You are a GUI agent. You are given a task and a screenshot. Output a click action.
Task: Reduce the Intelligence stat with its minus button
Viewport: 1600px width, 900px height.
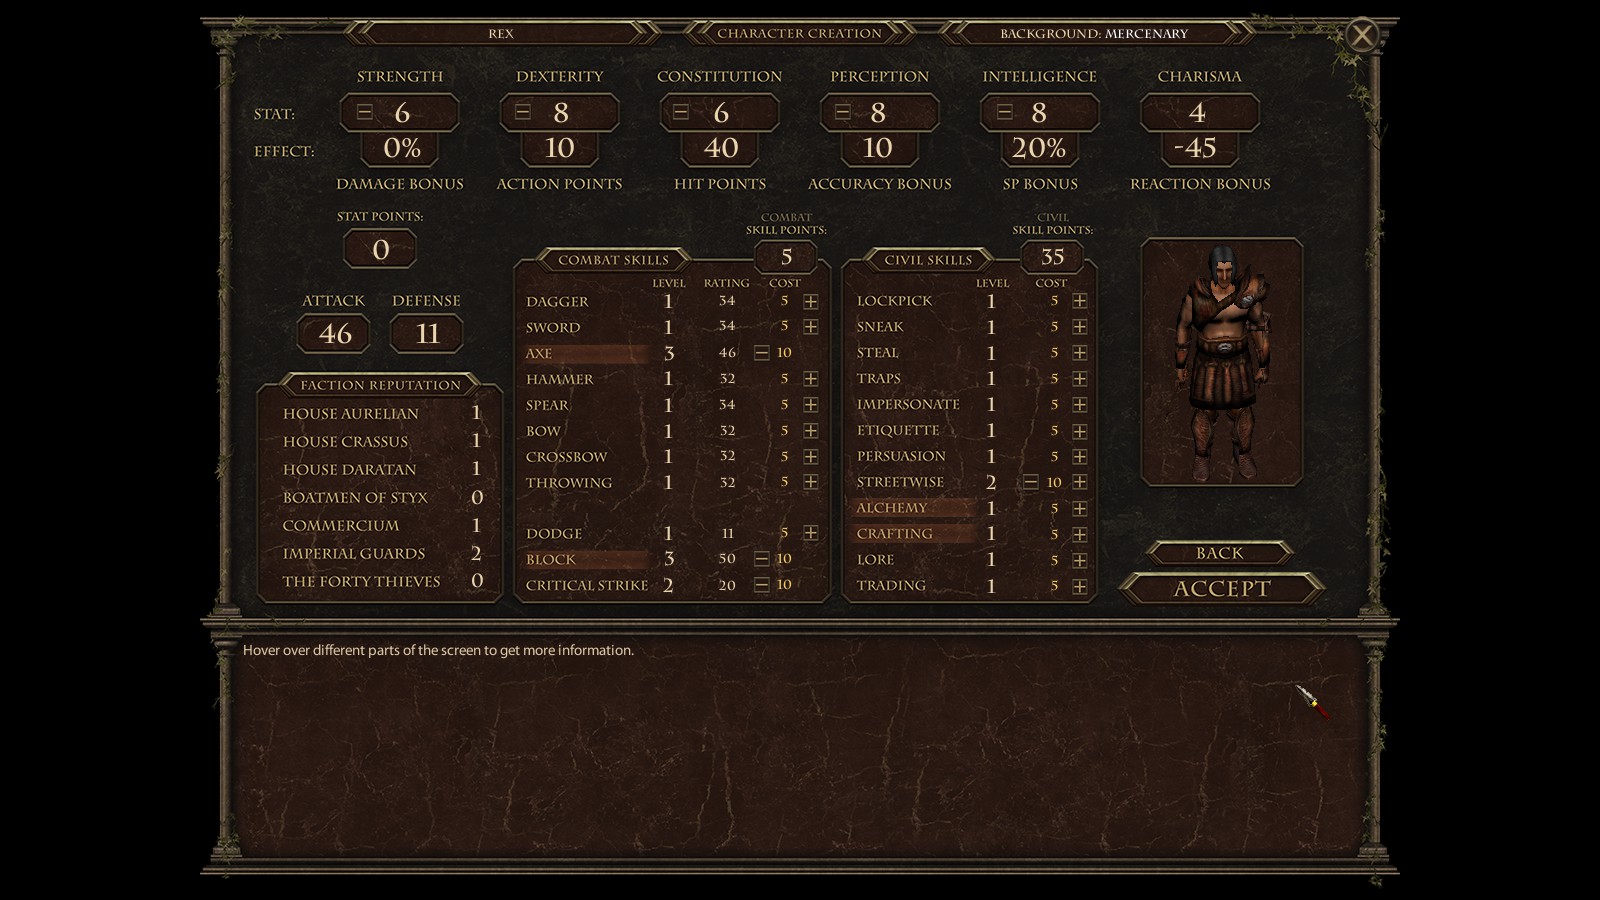tap(1005, 113)
